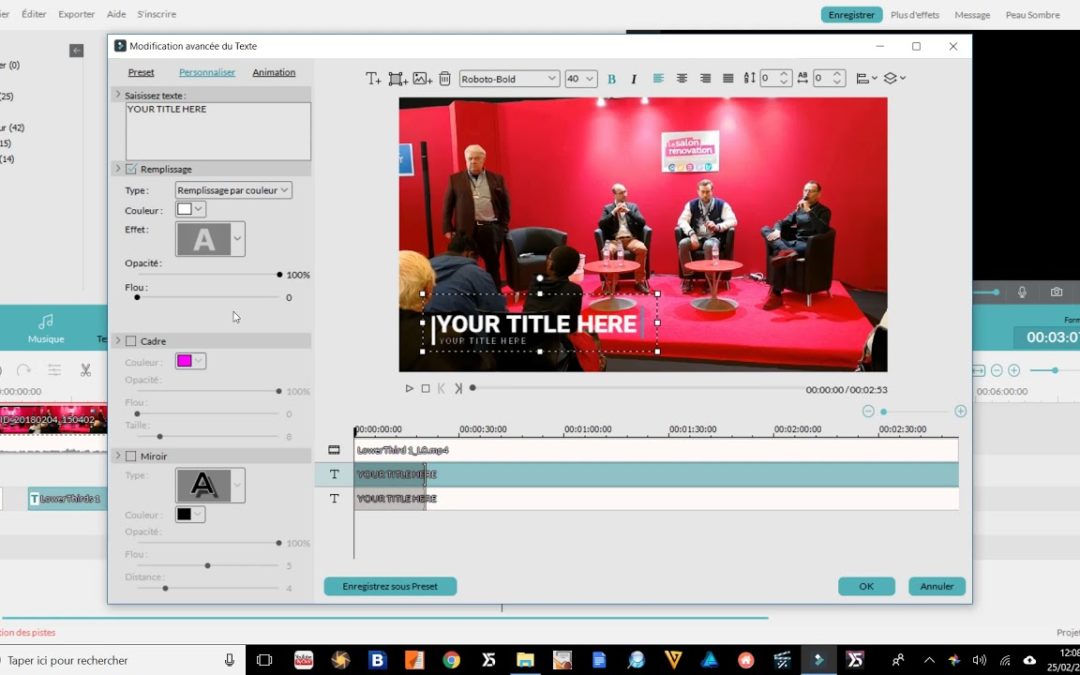Delete the text via the trash icon

click(444, 78)
